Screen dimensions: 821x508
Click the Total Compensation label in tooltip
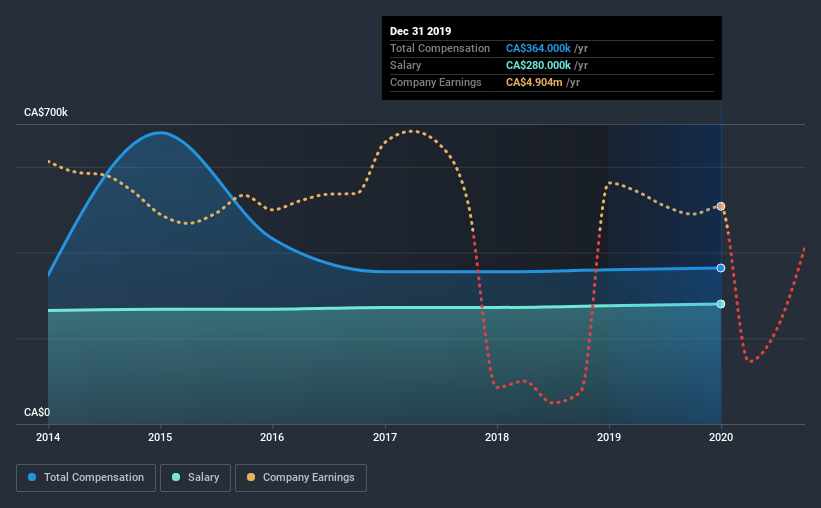point(439,48)
